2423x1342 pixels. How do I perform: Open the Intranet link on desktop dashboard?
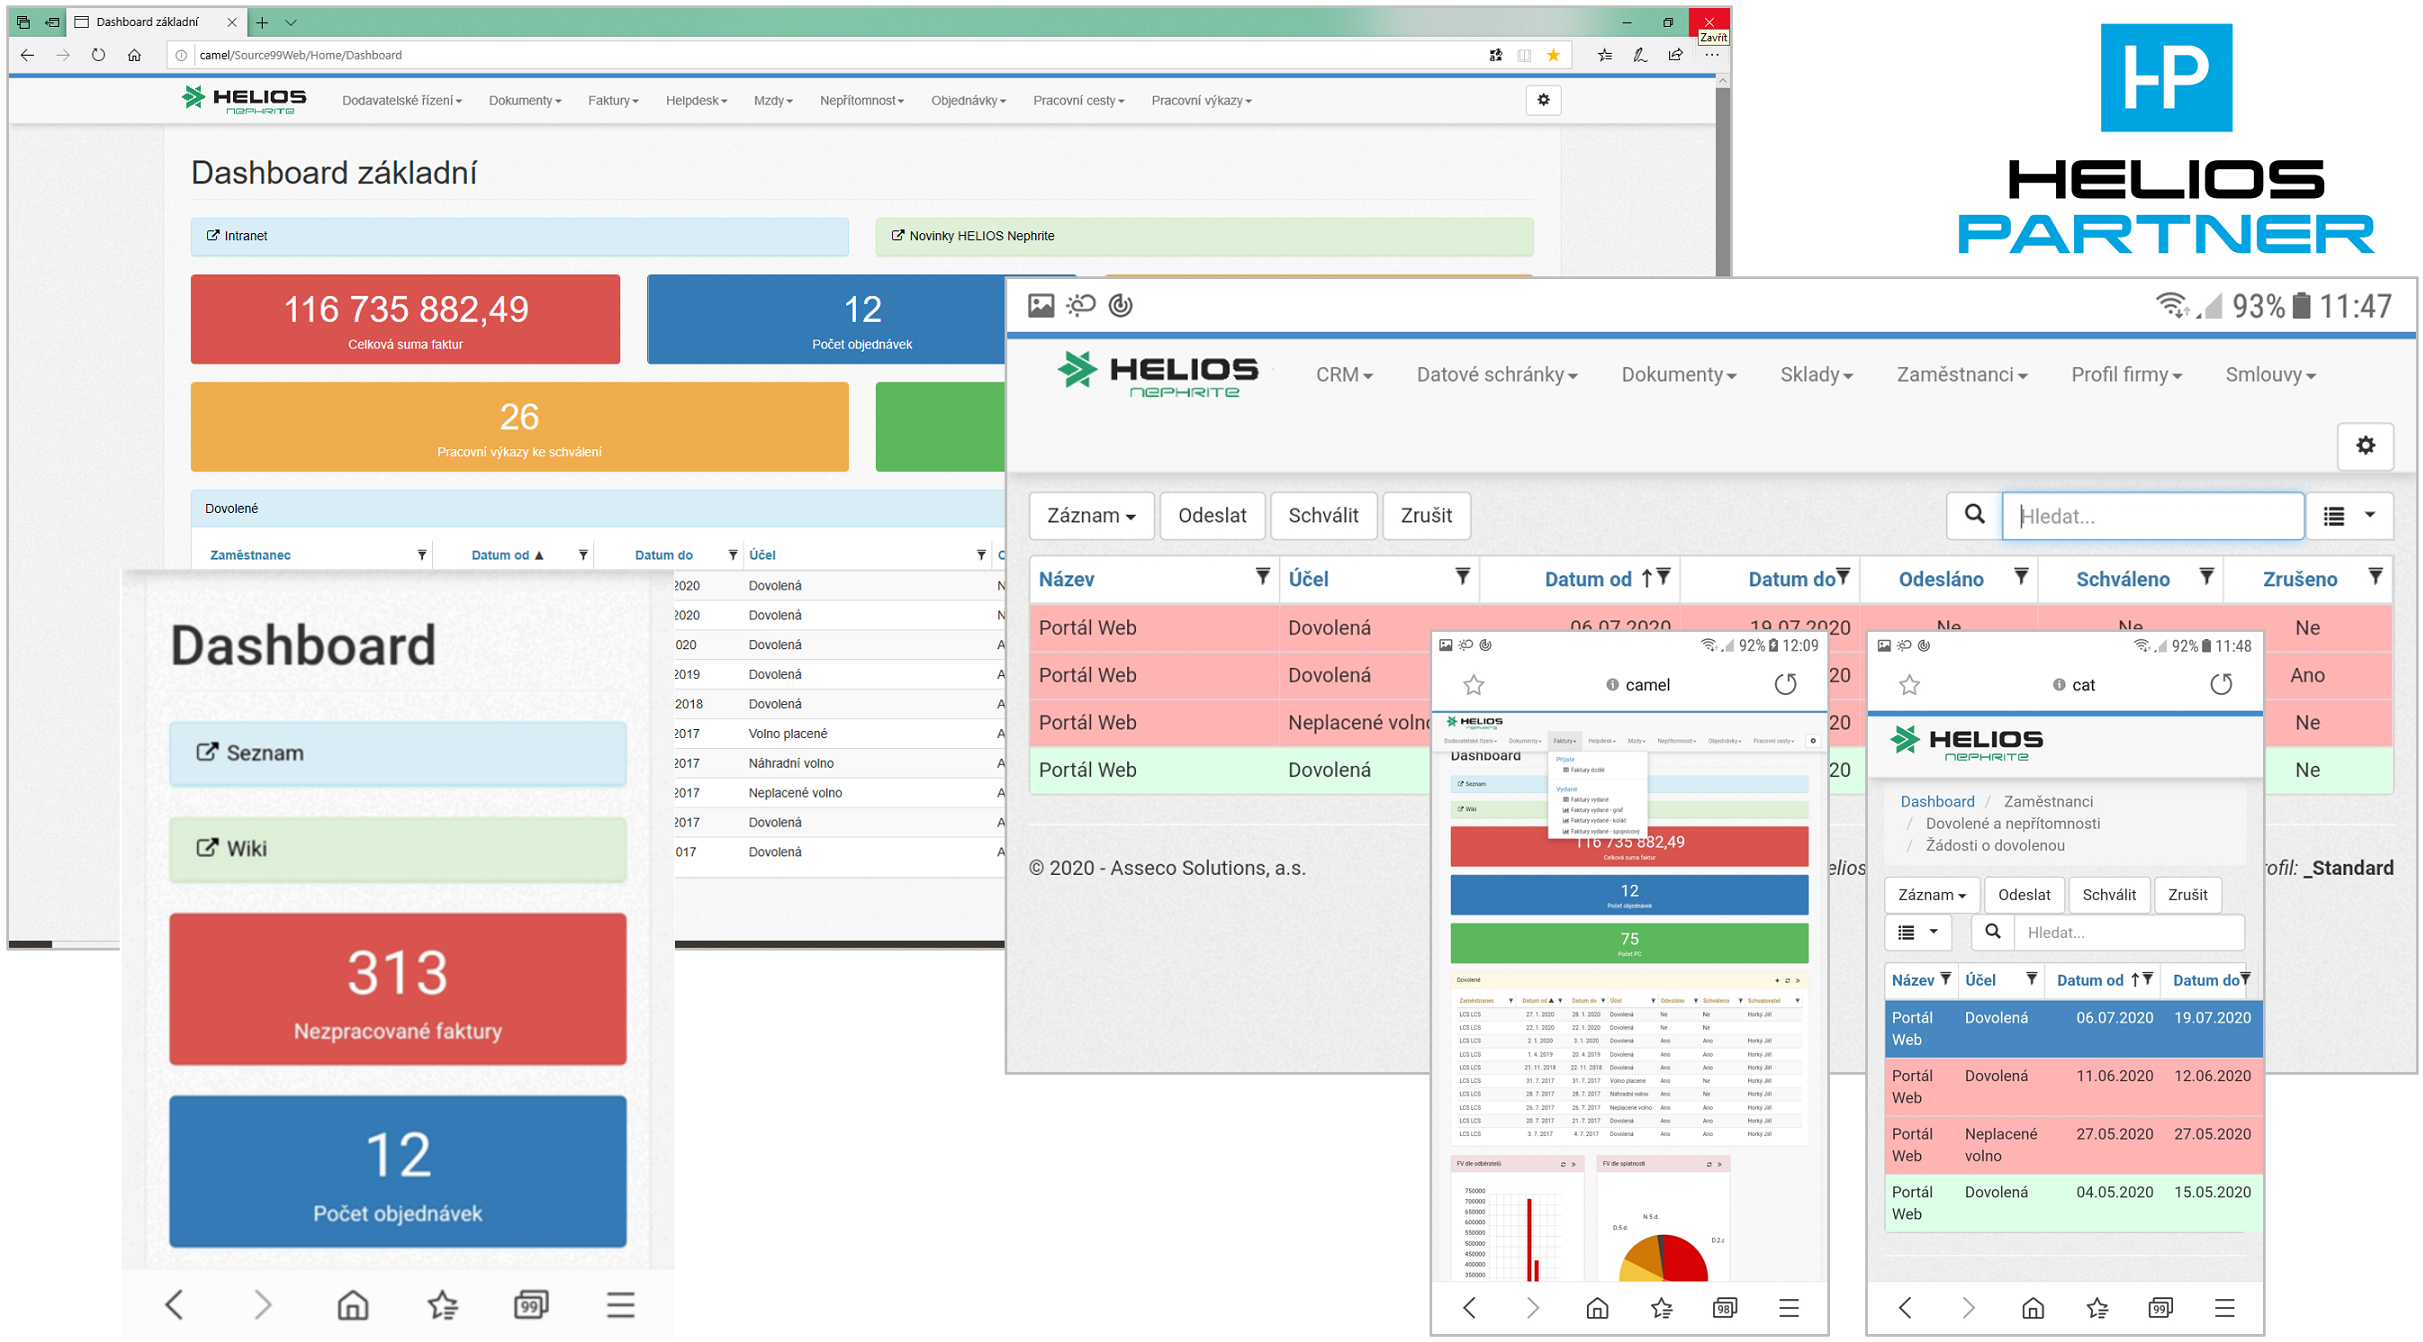pyautogui.click(x=519, y=236)
